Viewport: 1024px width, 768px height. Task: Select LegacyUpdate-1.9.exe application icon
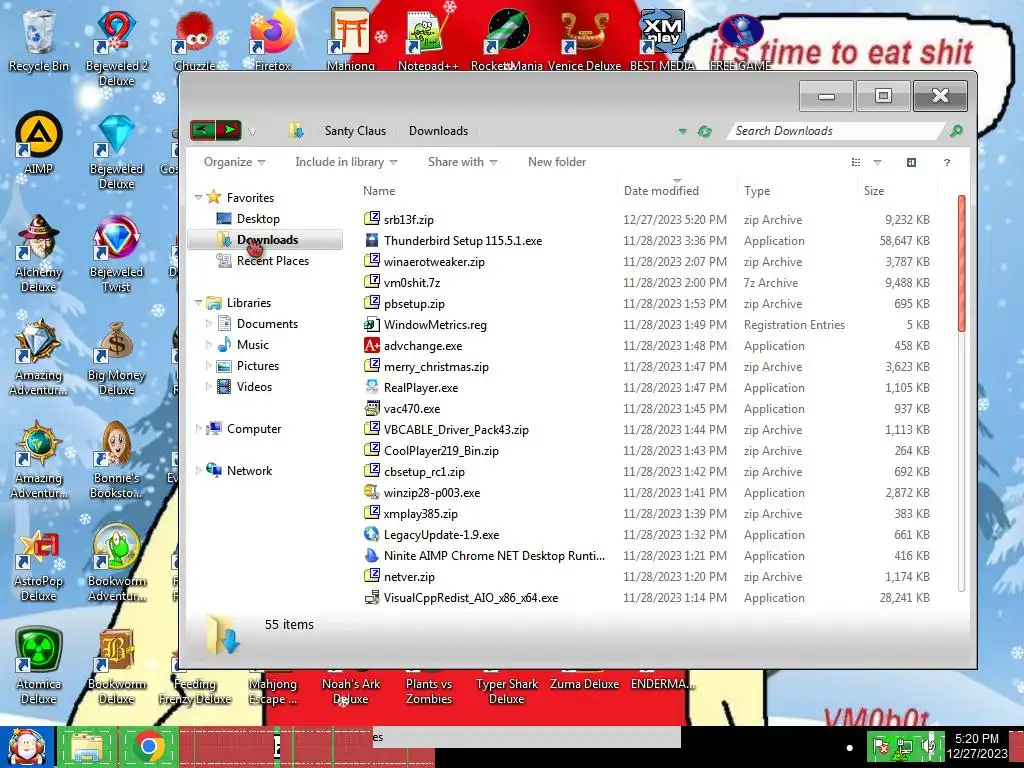pos(372,534)
